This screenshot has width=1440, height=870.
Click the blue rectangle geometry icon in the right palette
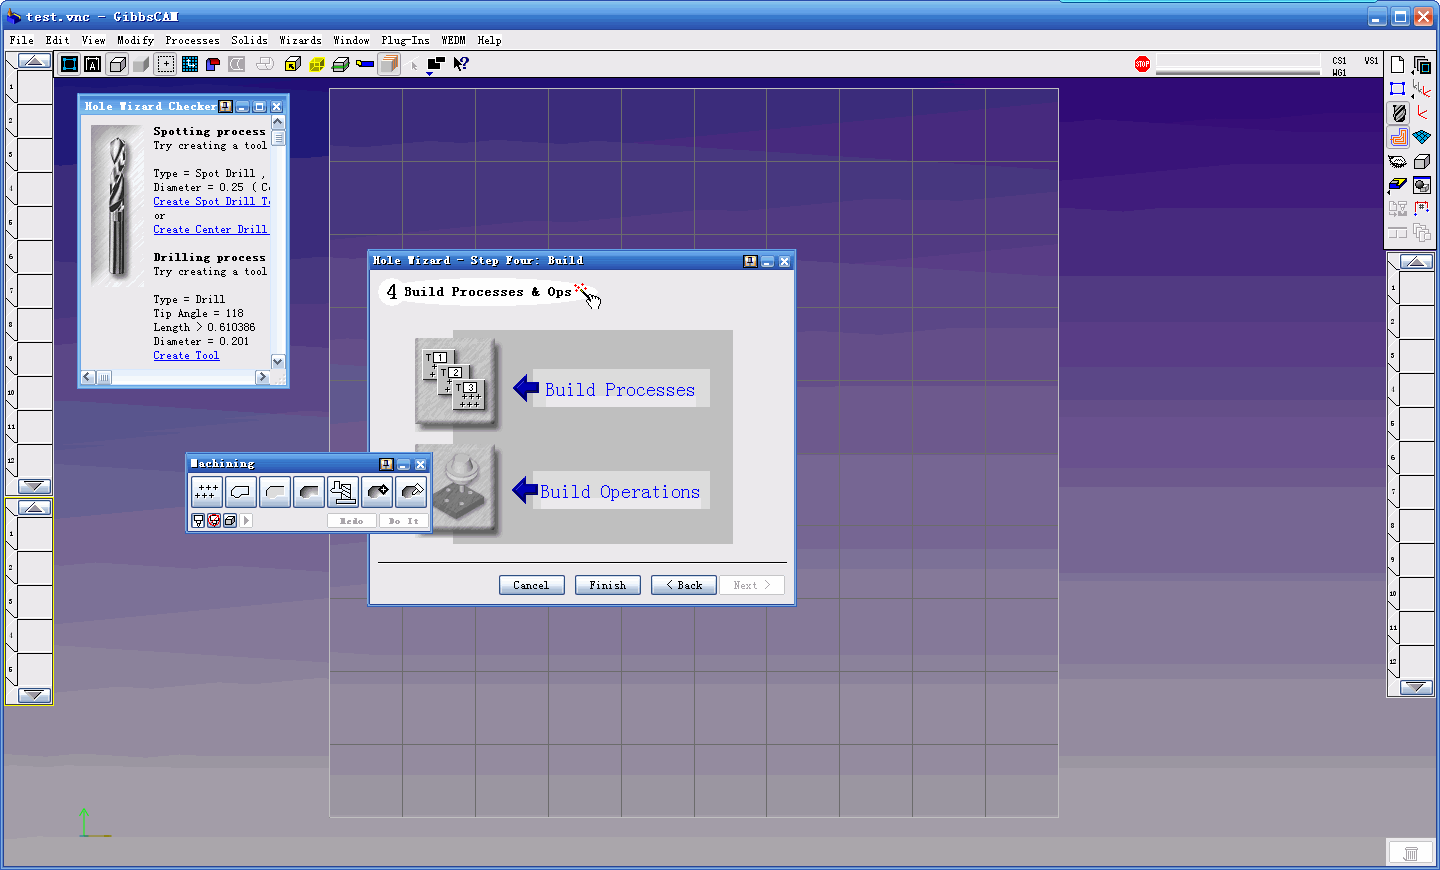1398,89
